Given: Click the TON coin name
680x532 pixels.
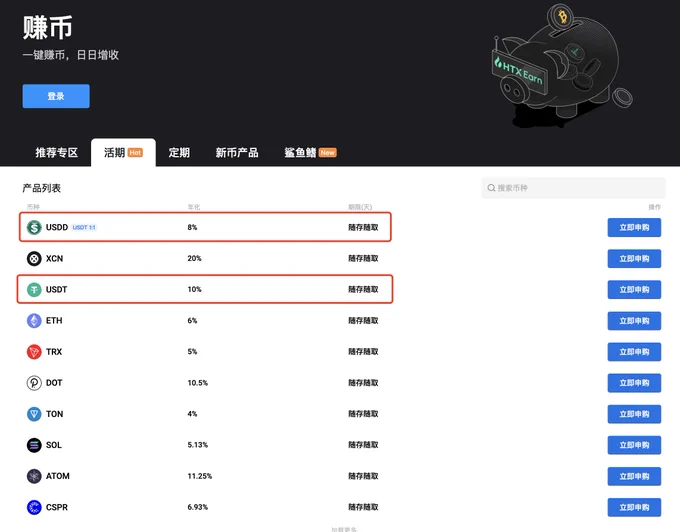Looking at the screenshot, I should [x=54, y=414].
